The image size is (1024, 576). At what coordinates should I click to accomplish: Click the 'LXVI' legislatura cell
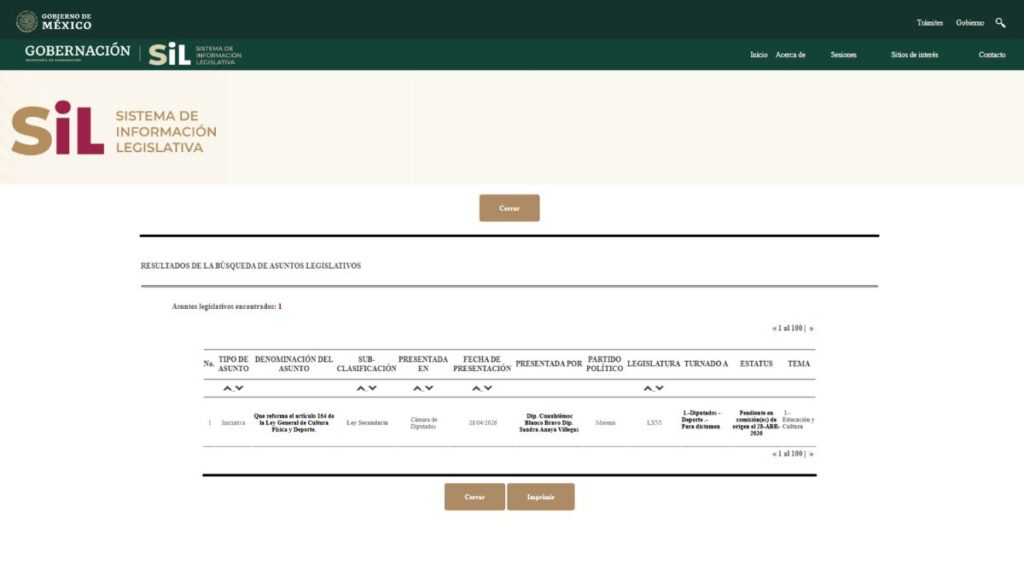[654, 423]
